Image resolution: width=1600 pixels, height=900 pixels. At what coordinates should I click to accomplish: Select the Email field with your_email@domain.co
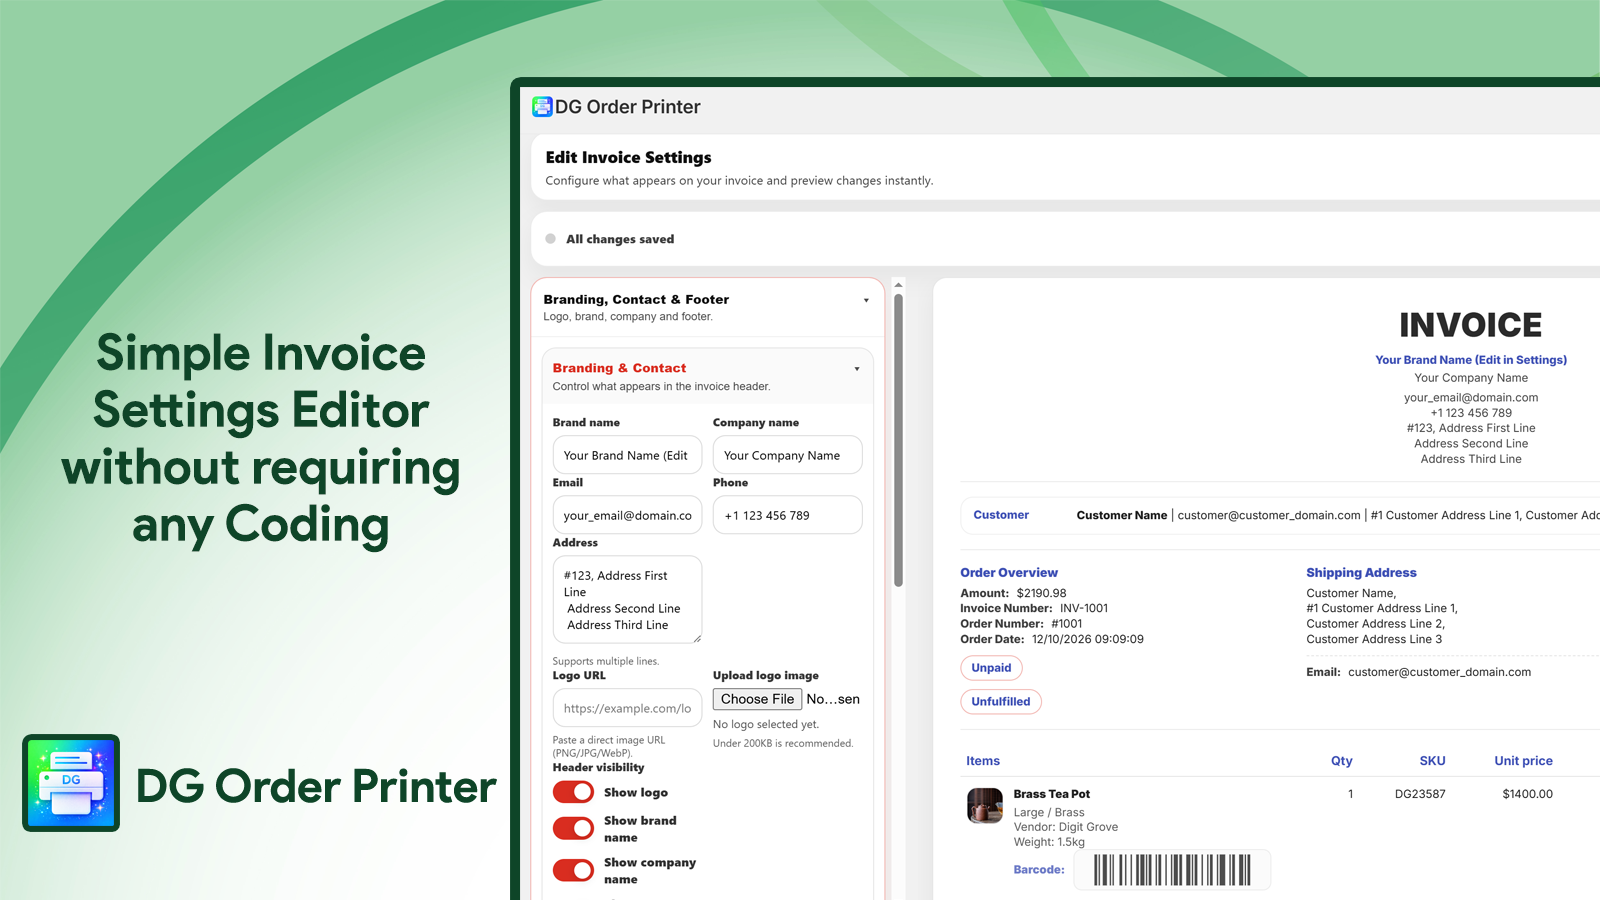pyautogui.click(x=627, y=515)
